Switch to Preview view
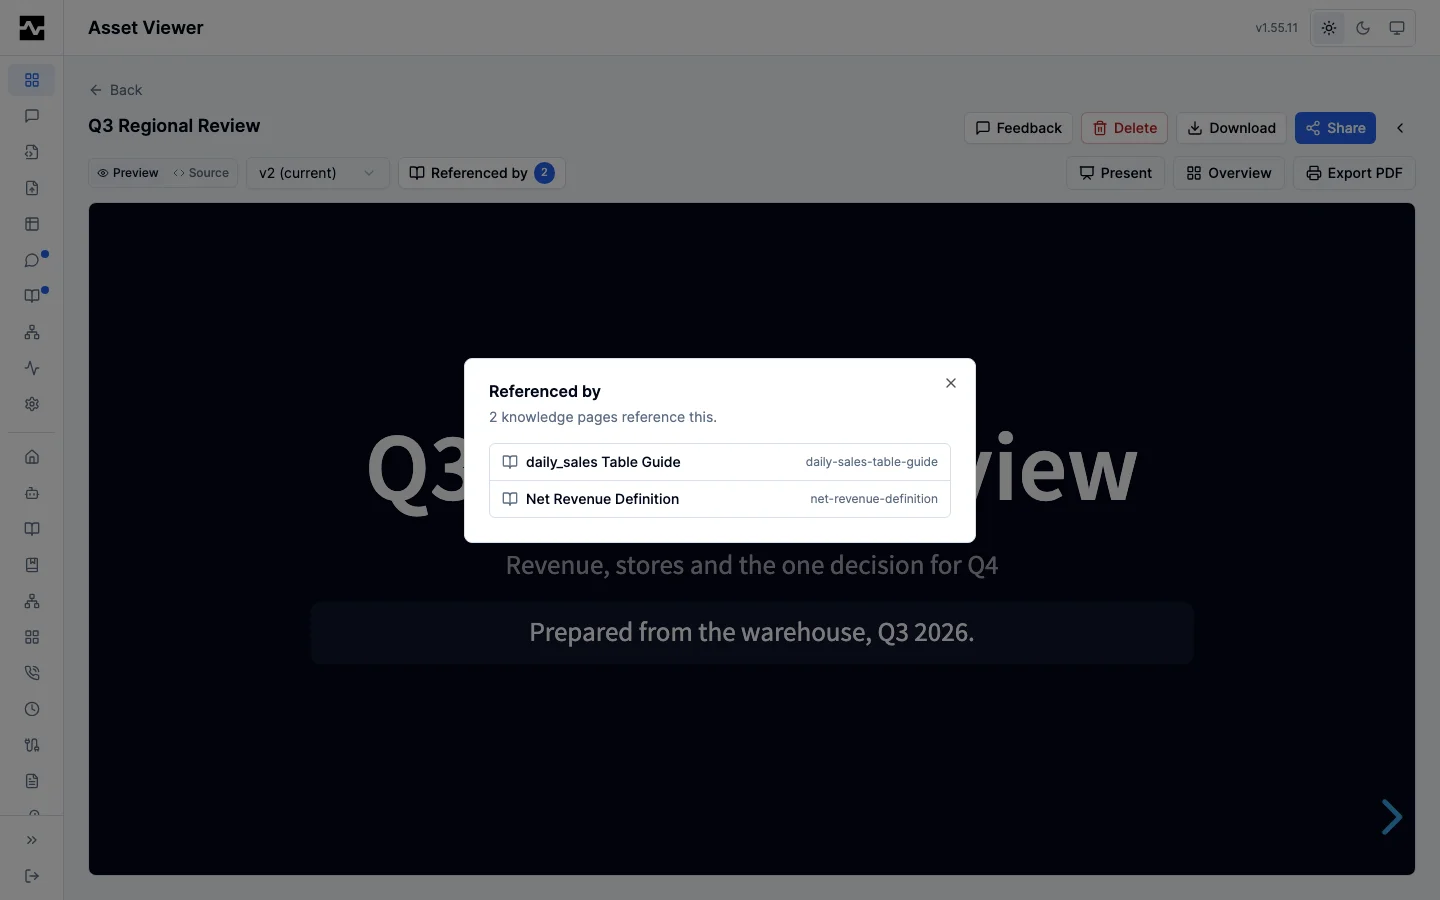Screen dimensions: 1440x900 pos(128,173)
